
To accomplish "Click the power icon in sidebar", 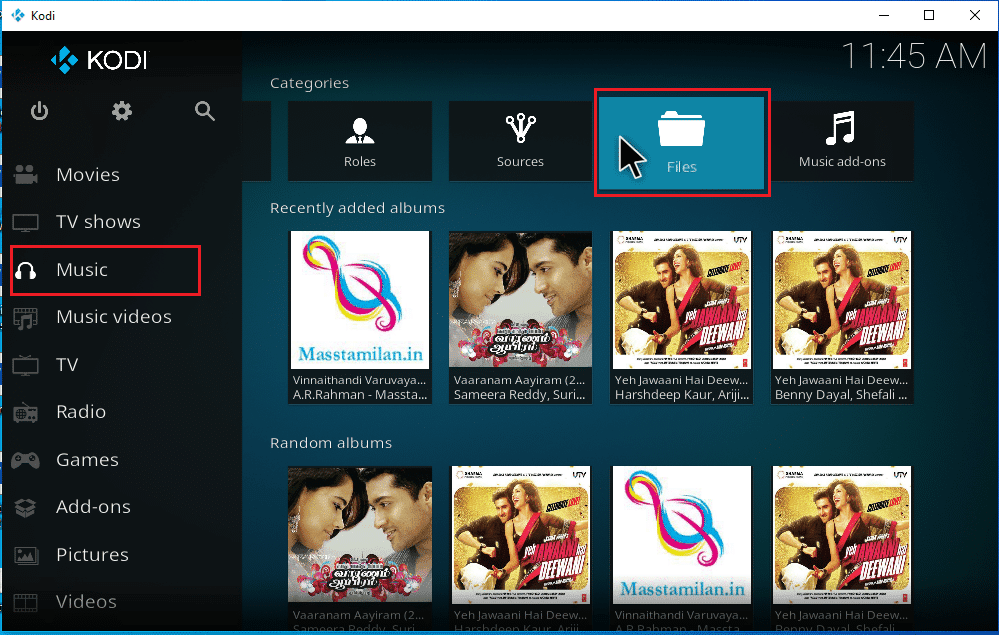I will pos(39,111).
